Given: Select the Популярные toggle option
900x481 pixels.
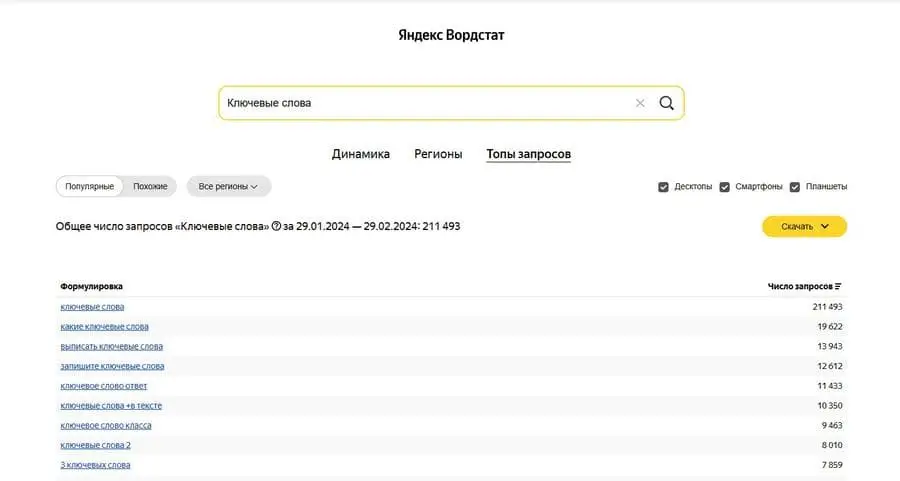Looking at the screenshot, I should (x=90, y=187).
